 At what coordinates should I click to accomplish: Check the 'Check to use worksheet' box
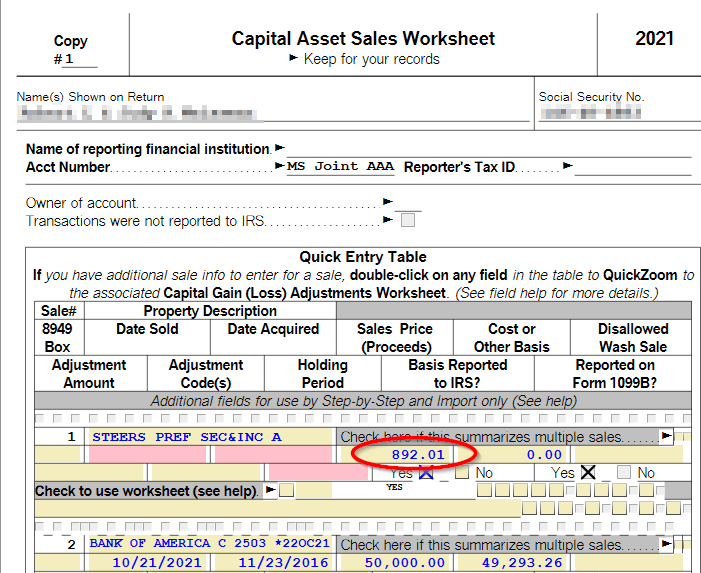pos(287,490)
